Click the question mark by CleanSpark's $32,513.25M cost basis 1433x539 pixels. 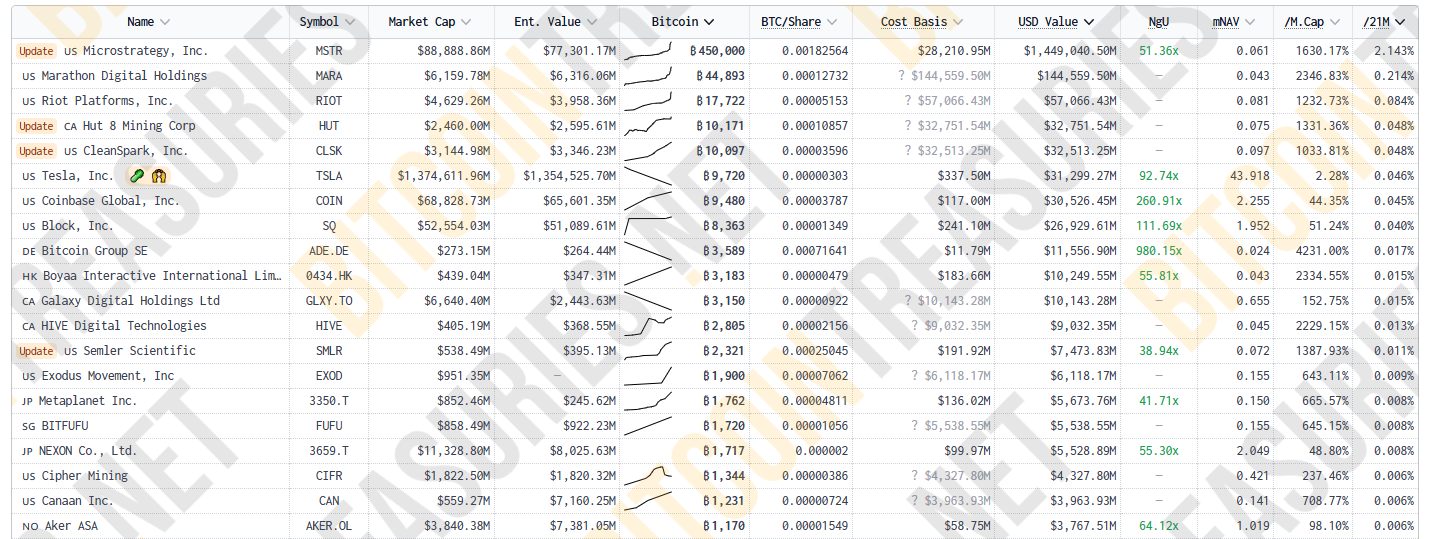[x=908, y=151]
